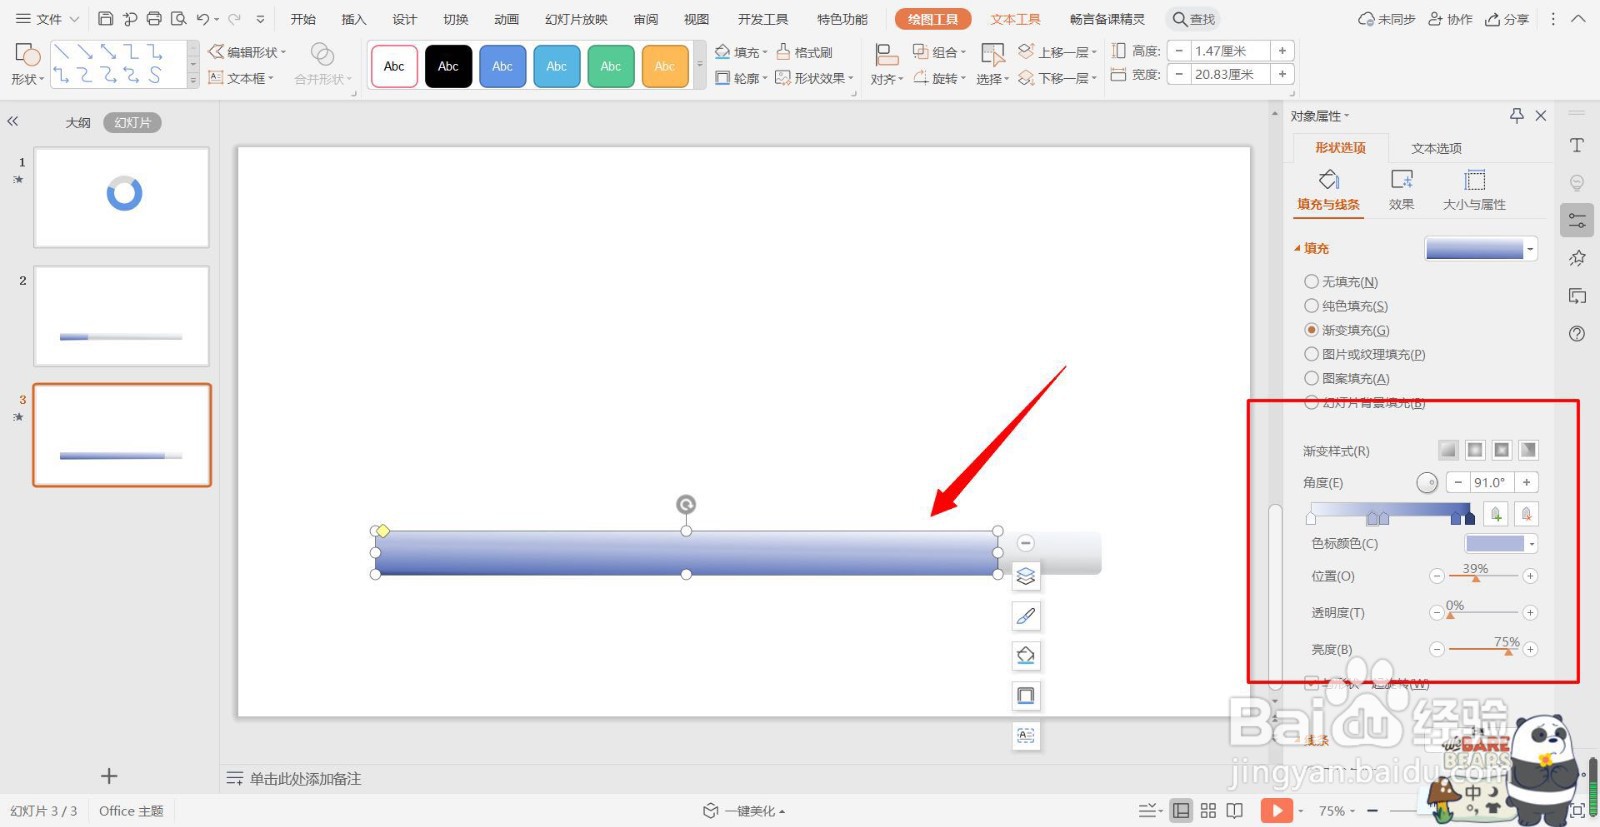Image resolution: width=1600 pixels, height=827 pixels.
Task: Open the File menu
Action: pyautogui.click(x=48, y=19)
